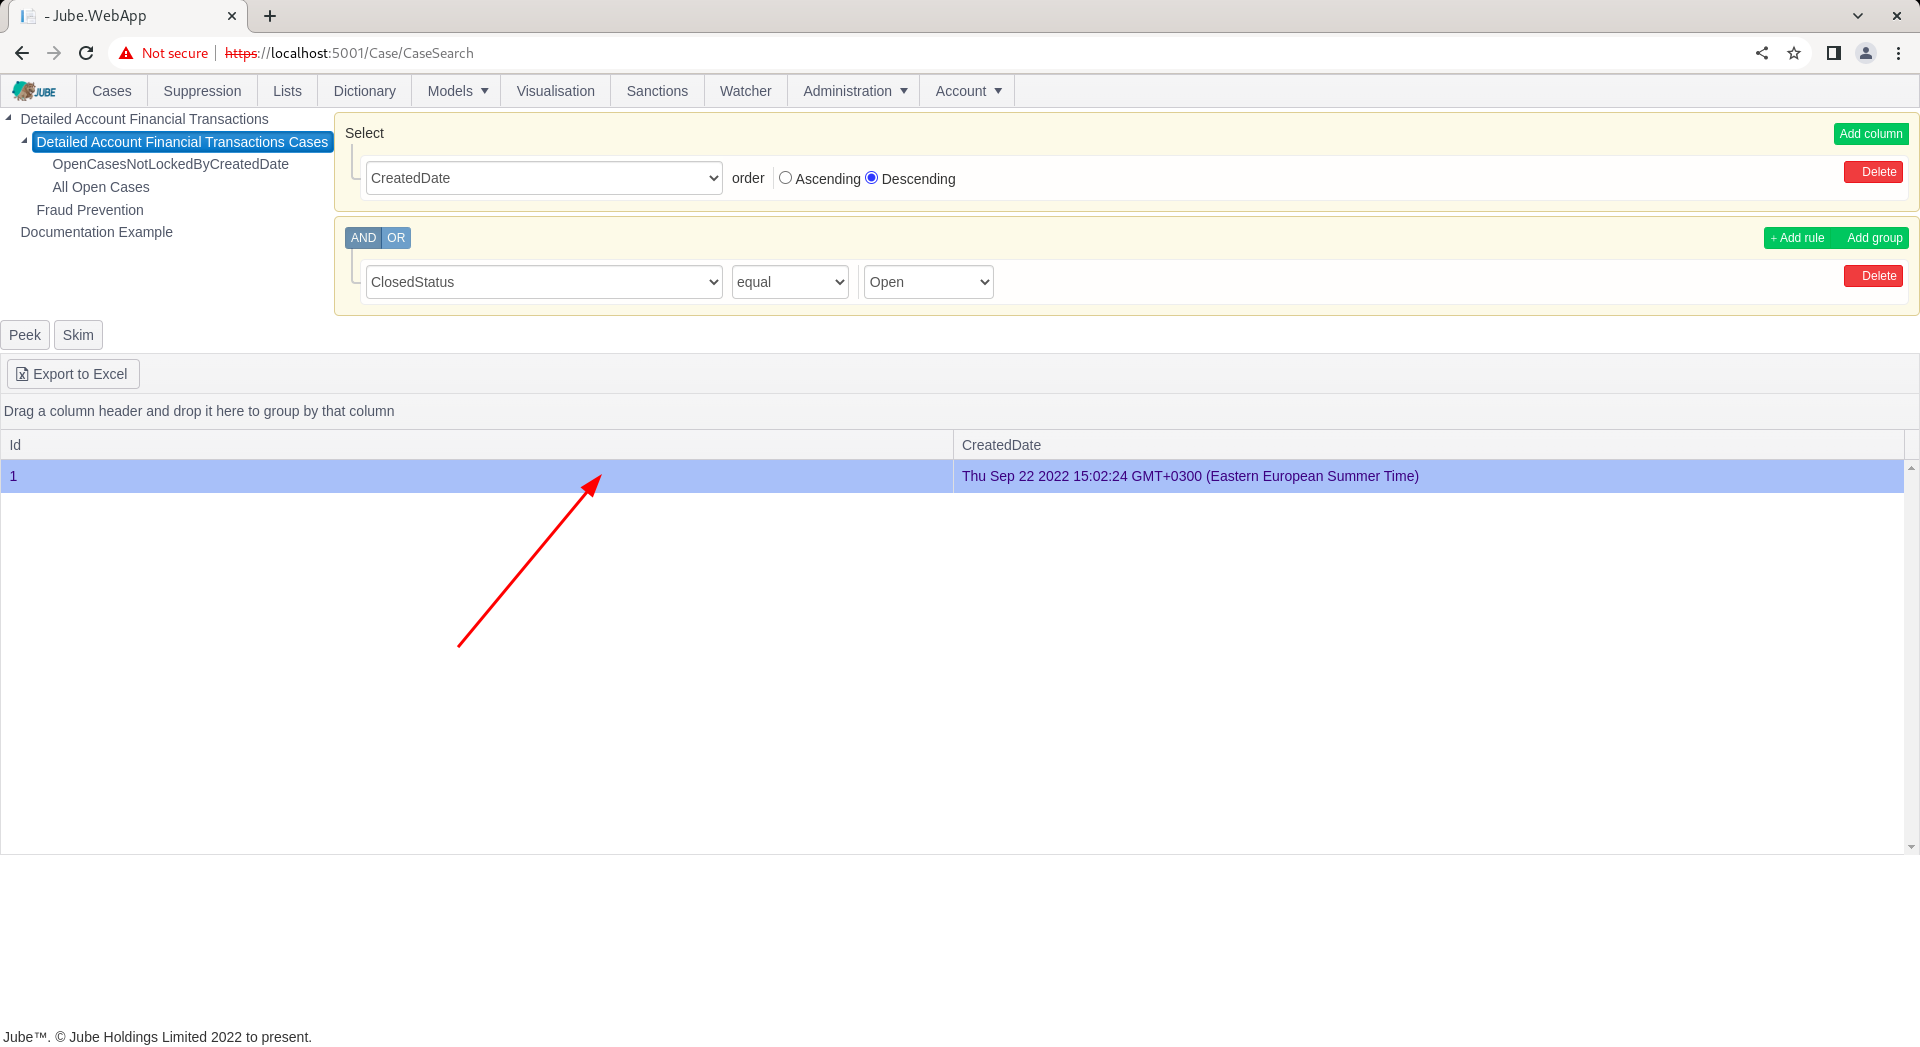Image resolution: width=1920 pixels, height=1047 pixels.
Task: Sort by the CreatedDate column header
Action: [x=1428, y=445]
